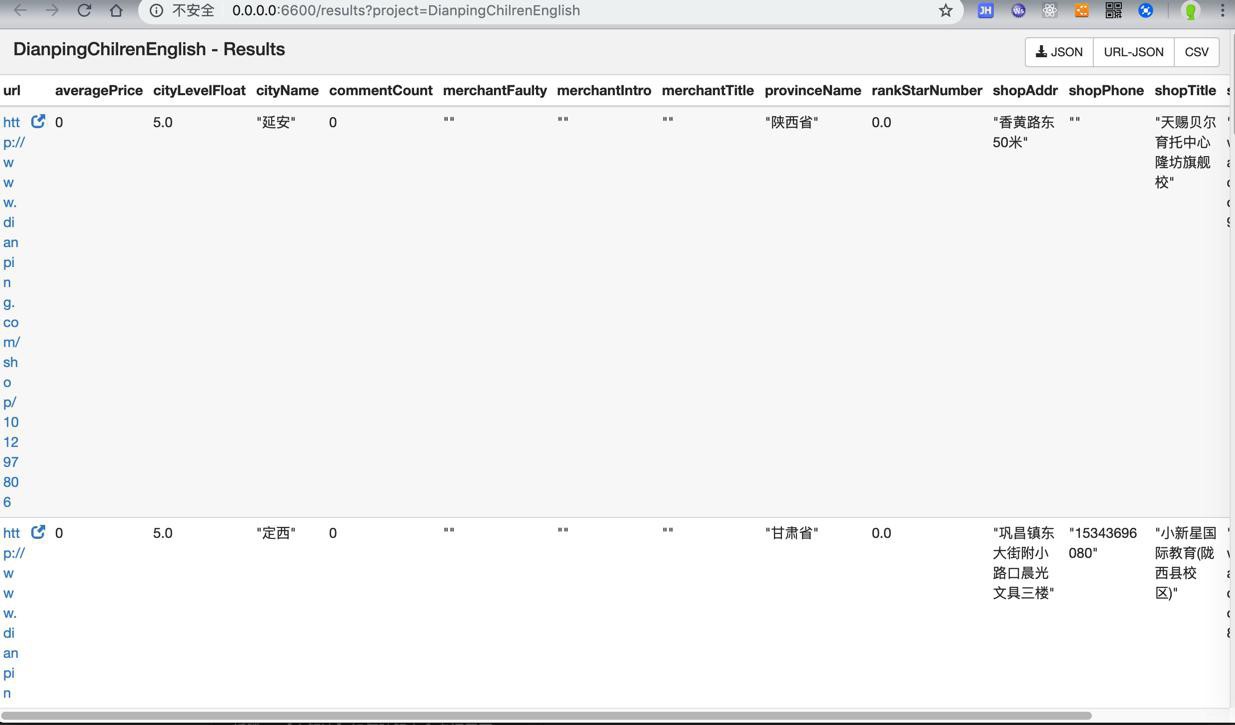Open external link icon for 定西 row
This screenshot has width=1235, height=725.
pyautogui.click(x=38, y=532)
